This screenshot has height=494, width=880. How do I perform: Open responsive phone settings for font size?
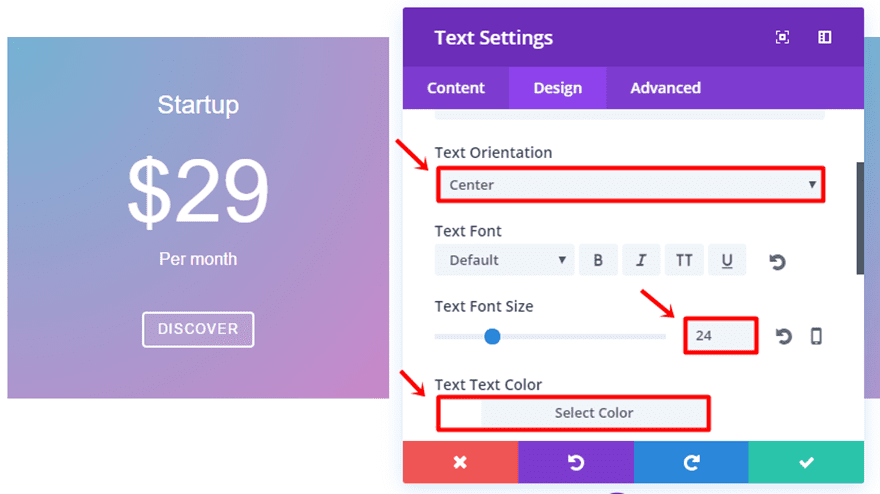coord(816,336)
